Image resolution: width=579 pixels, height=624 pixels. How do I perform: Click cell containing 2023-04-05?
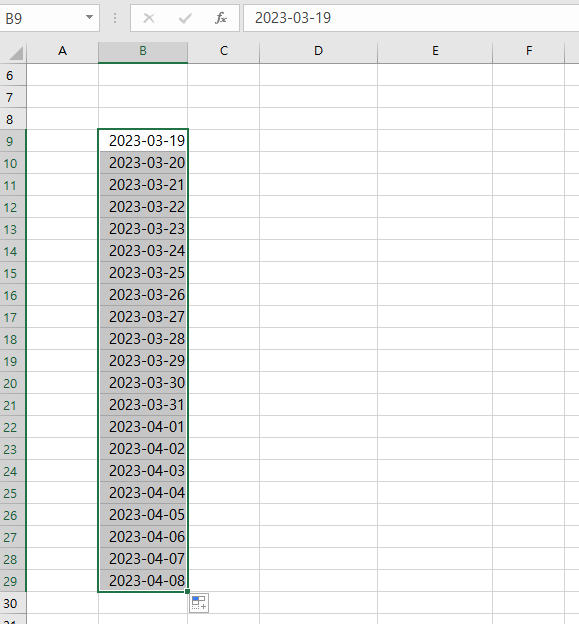pos(143,515)
